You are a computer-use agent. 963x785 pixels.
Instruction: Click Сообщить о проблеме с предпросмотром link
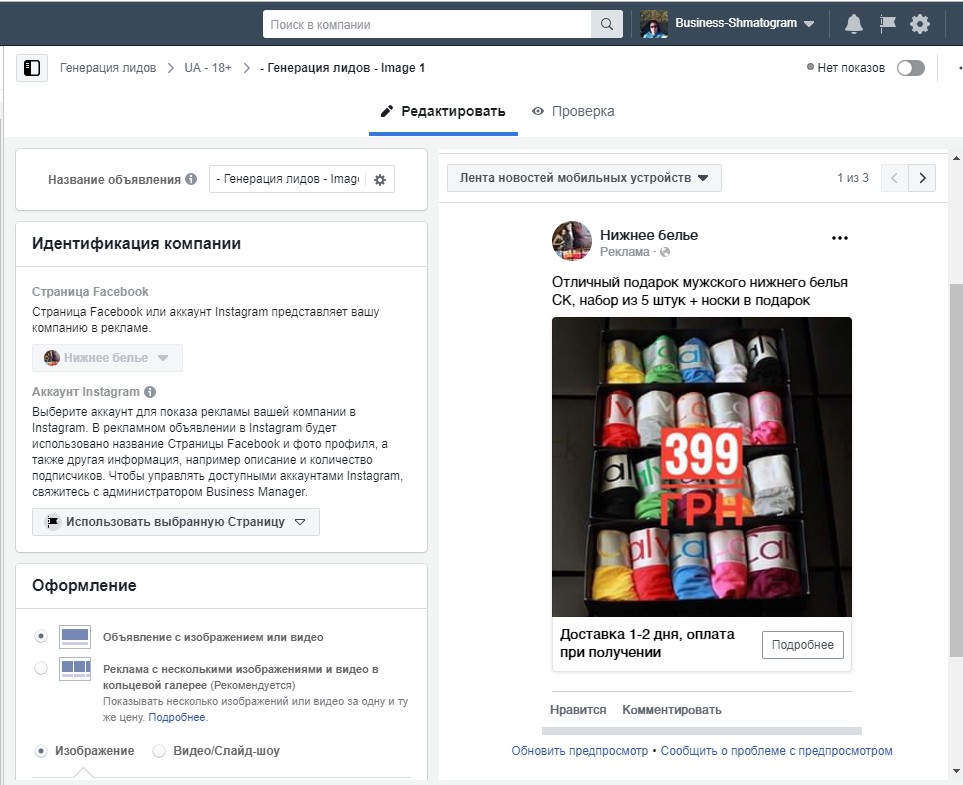pos(776,751)
